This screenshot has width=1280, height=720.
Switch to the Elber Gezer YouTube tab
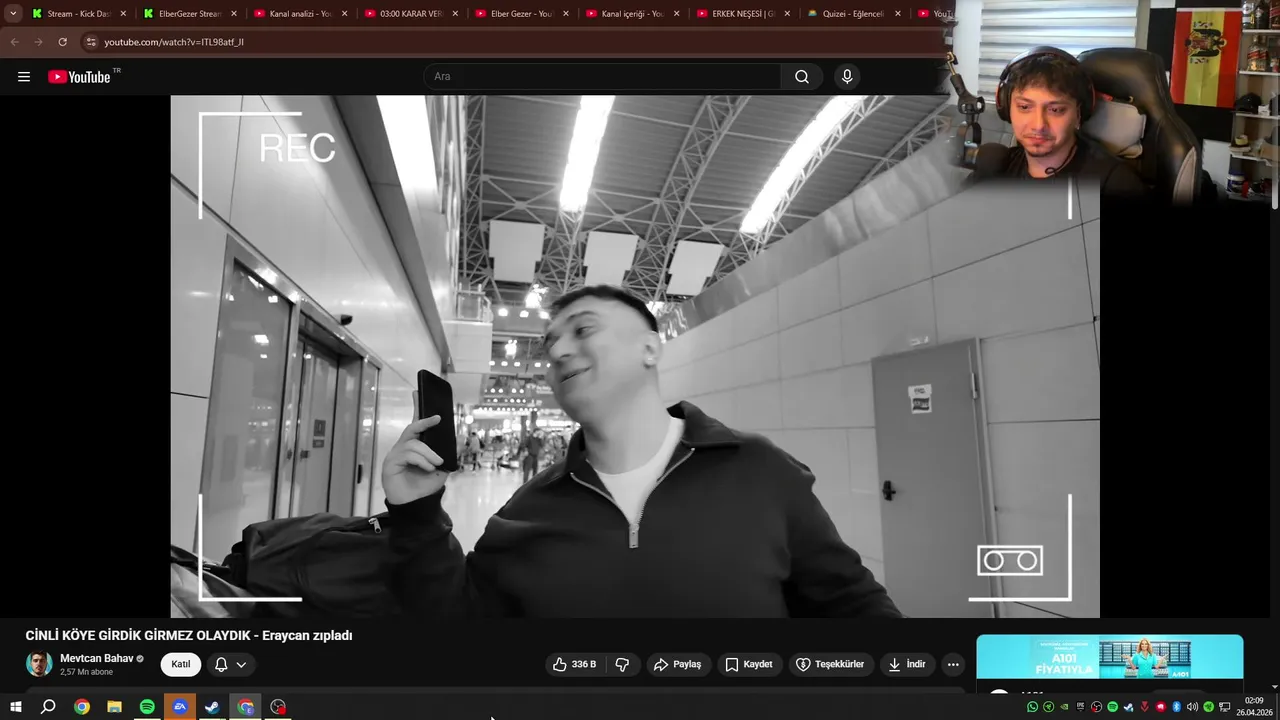click(x=521, y=14)
